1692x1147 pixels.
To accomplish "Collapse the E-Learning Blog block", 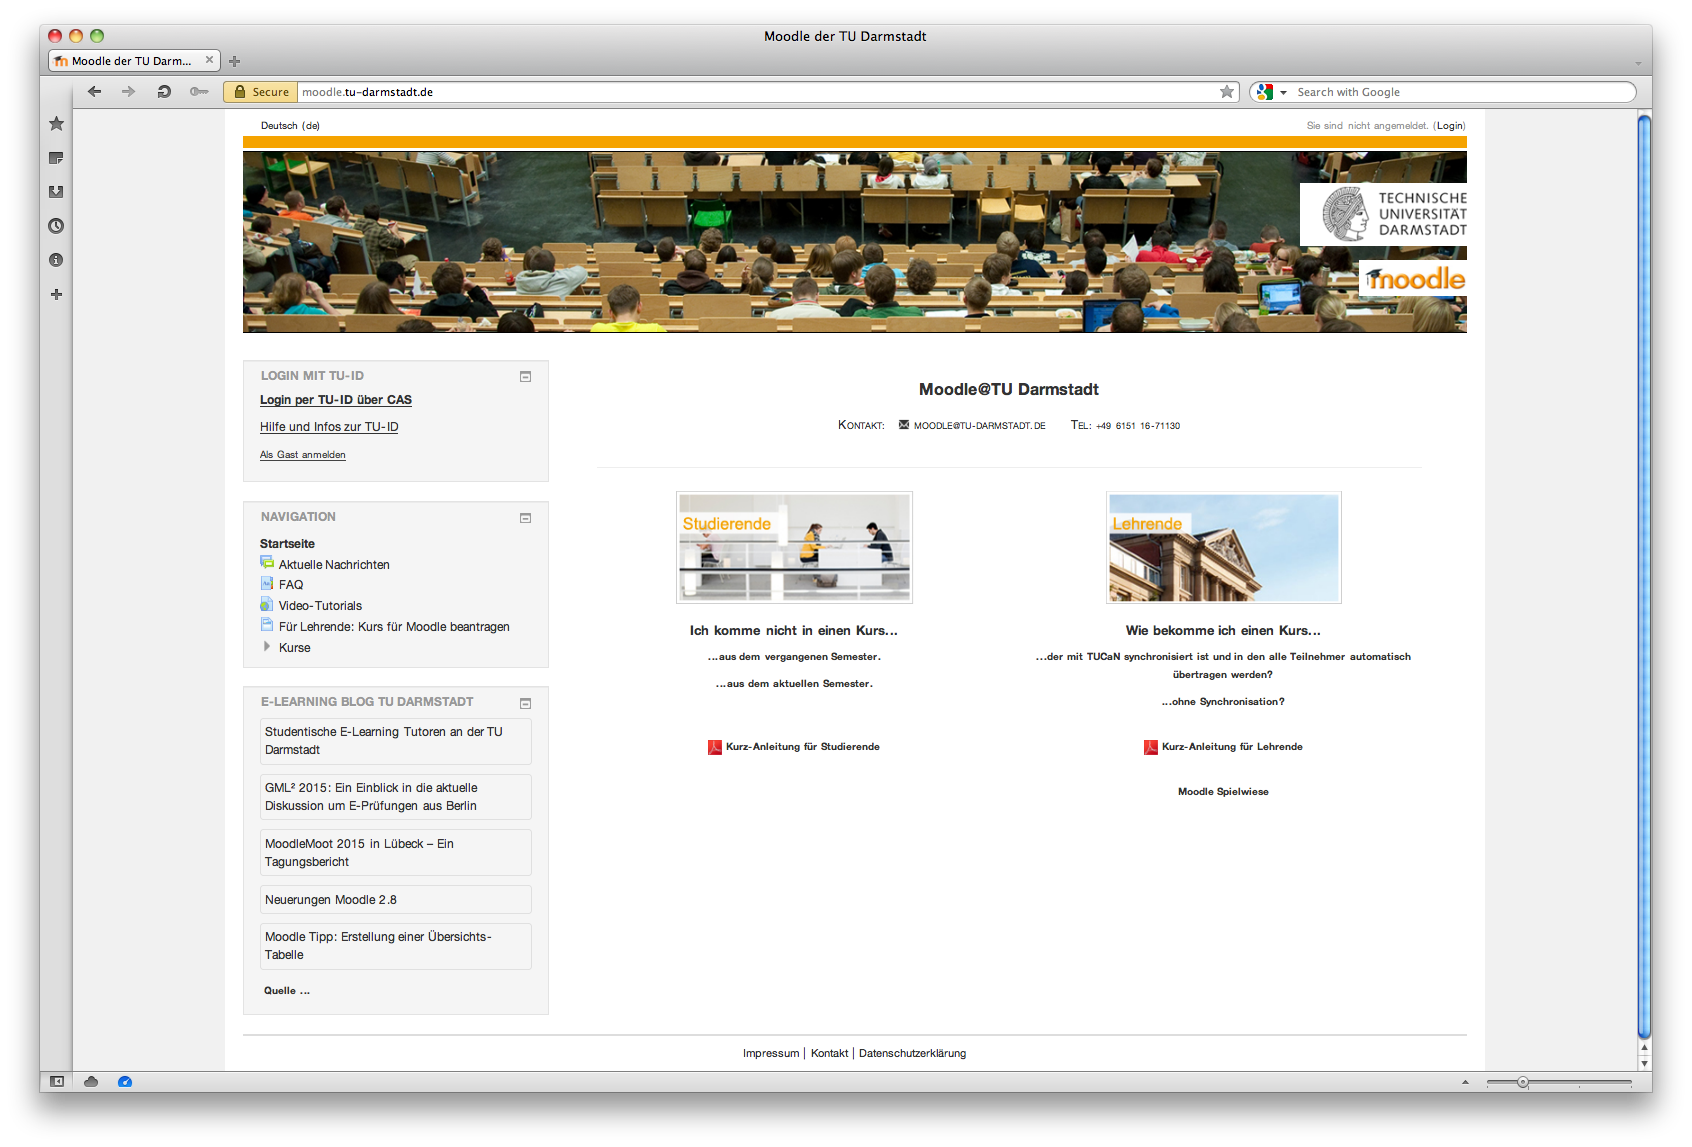I will (525, 703).
